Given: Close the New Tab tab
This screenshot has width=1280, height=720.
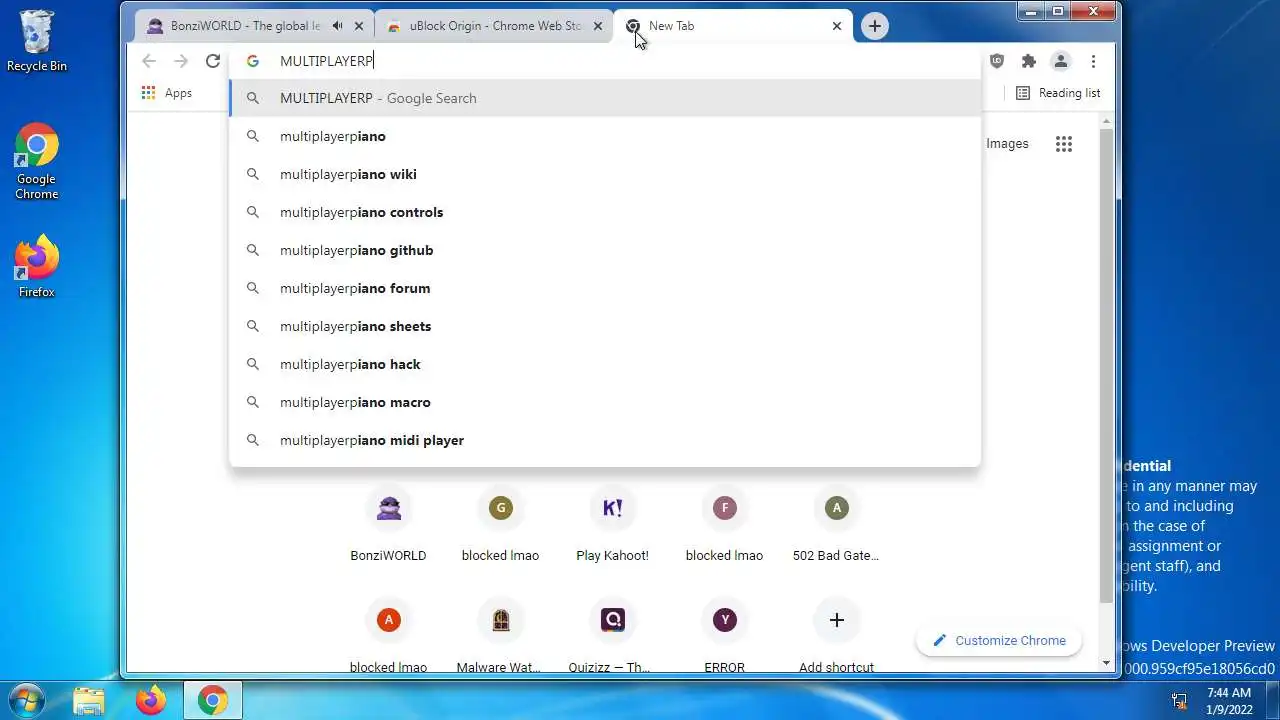Looking at the screenshot, I should pos(837,26).
